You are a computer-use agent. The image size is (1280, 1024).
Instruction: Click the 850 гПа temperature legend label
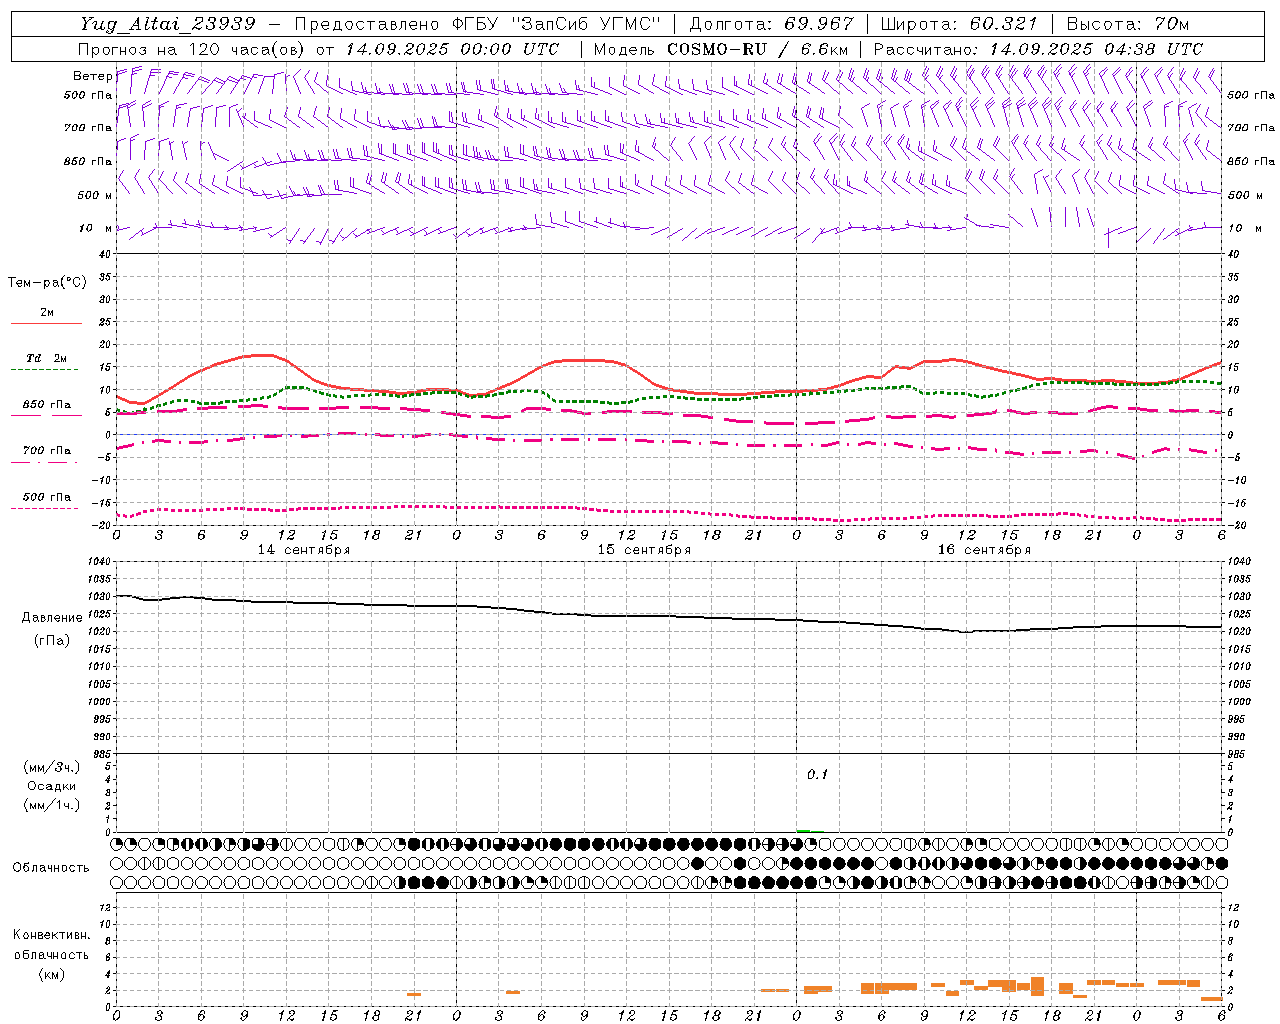click(x=47, y=405)
